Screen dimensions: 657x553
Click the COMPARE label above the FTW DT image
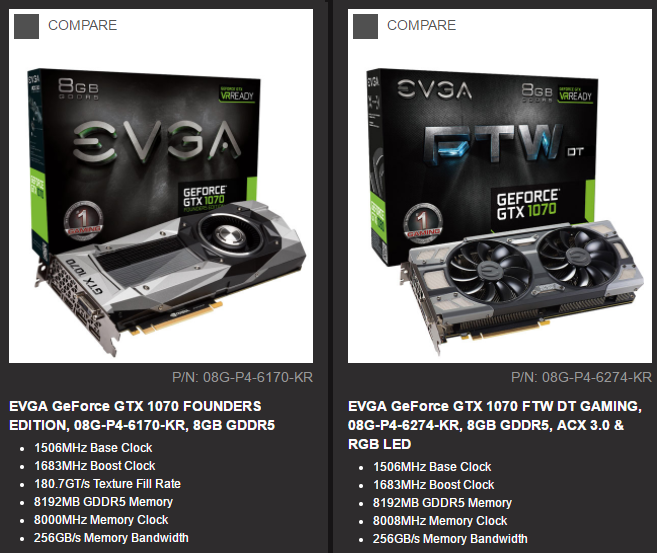[x=422, y=26]
